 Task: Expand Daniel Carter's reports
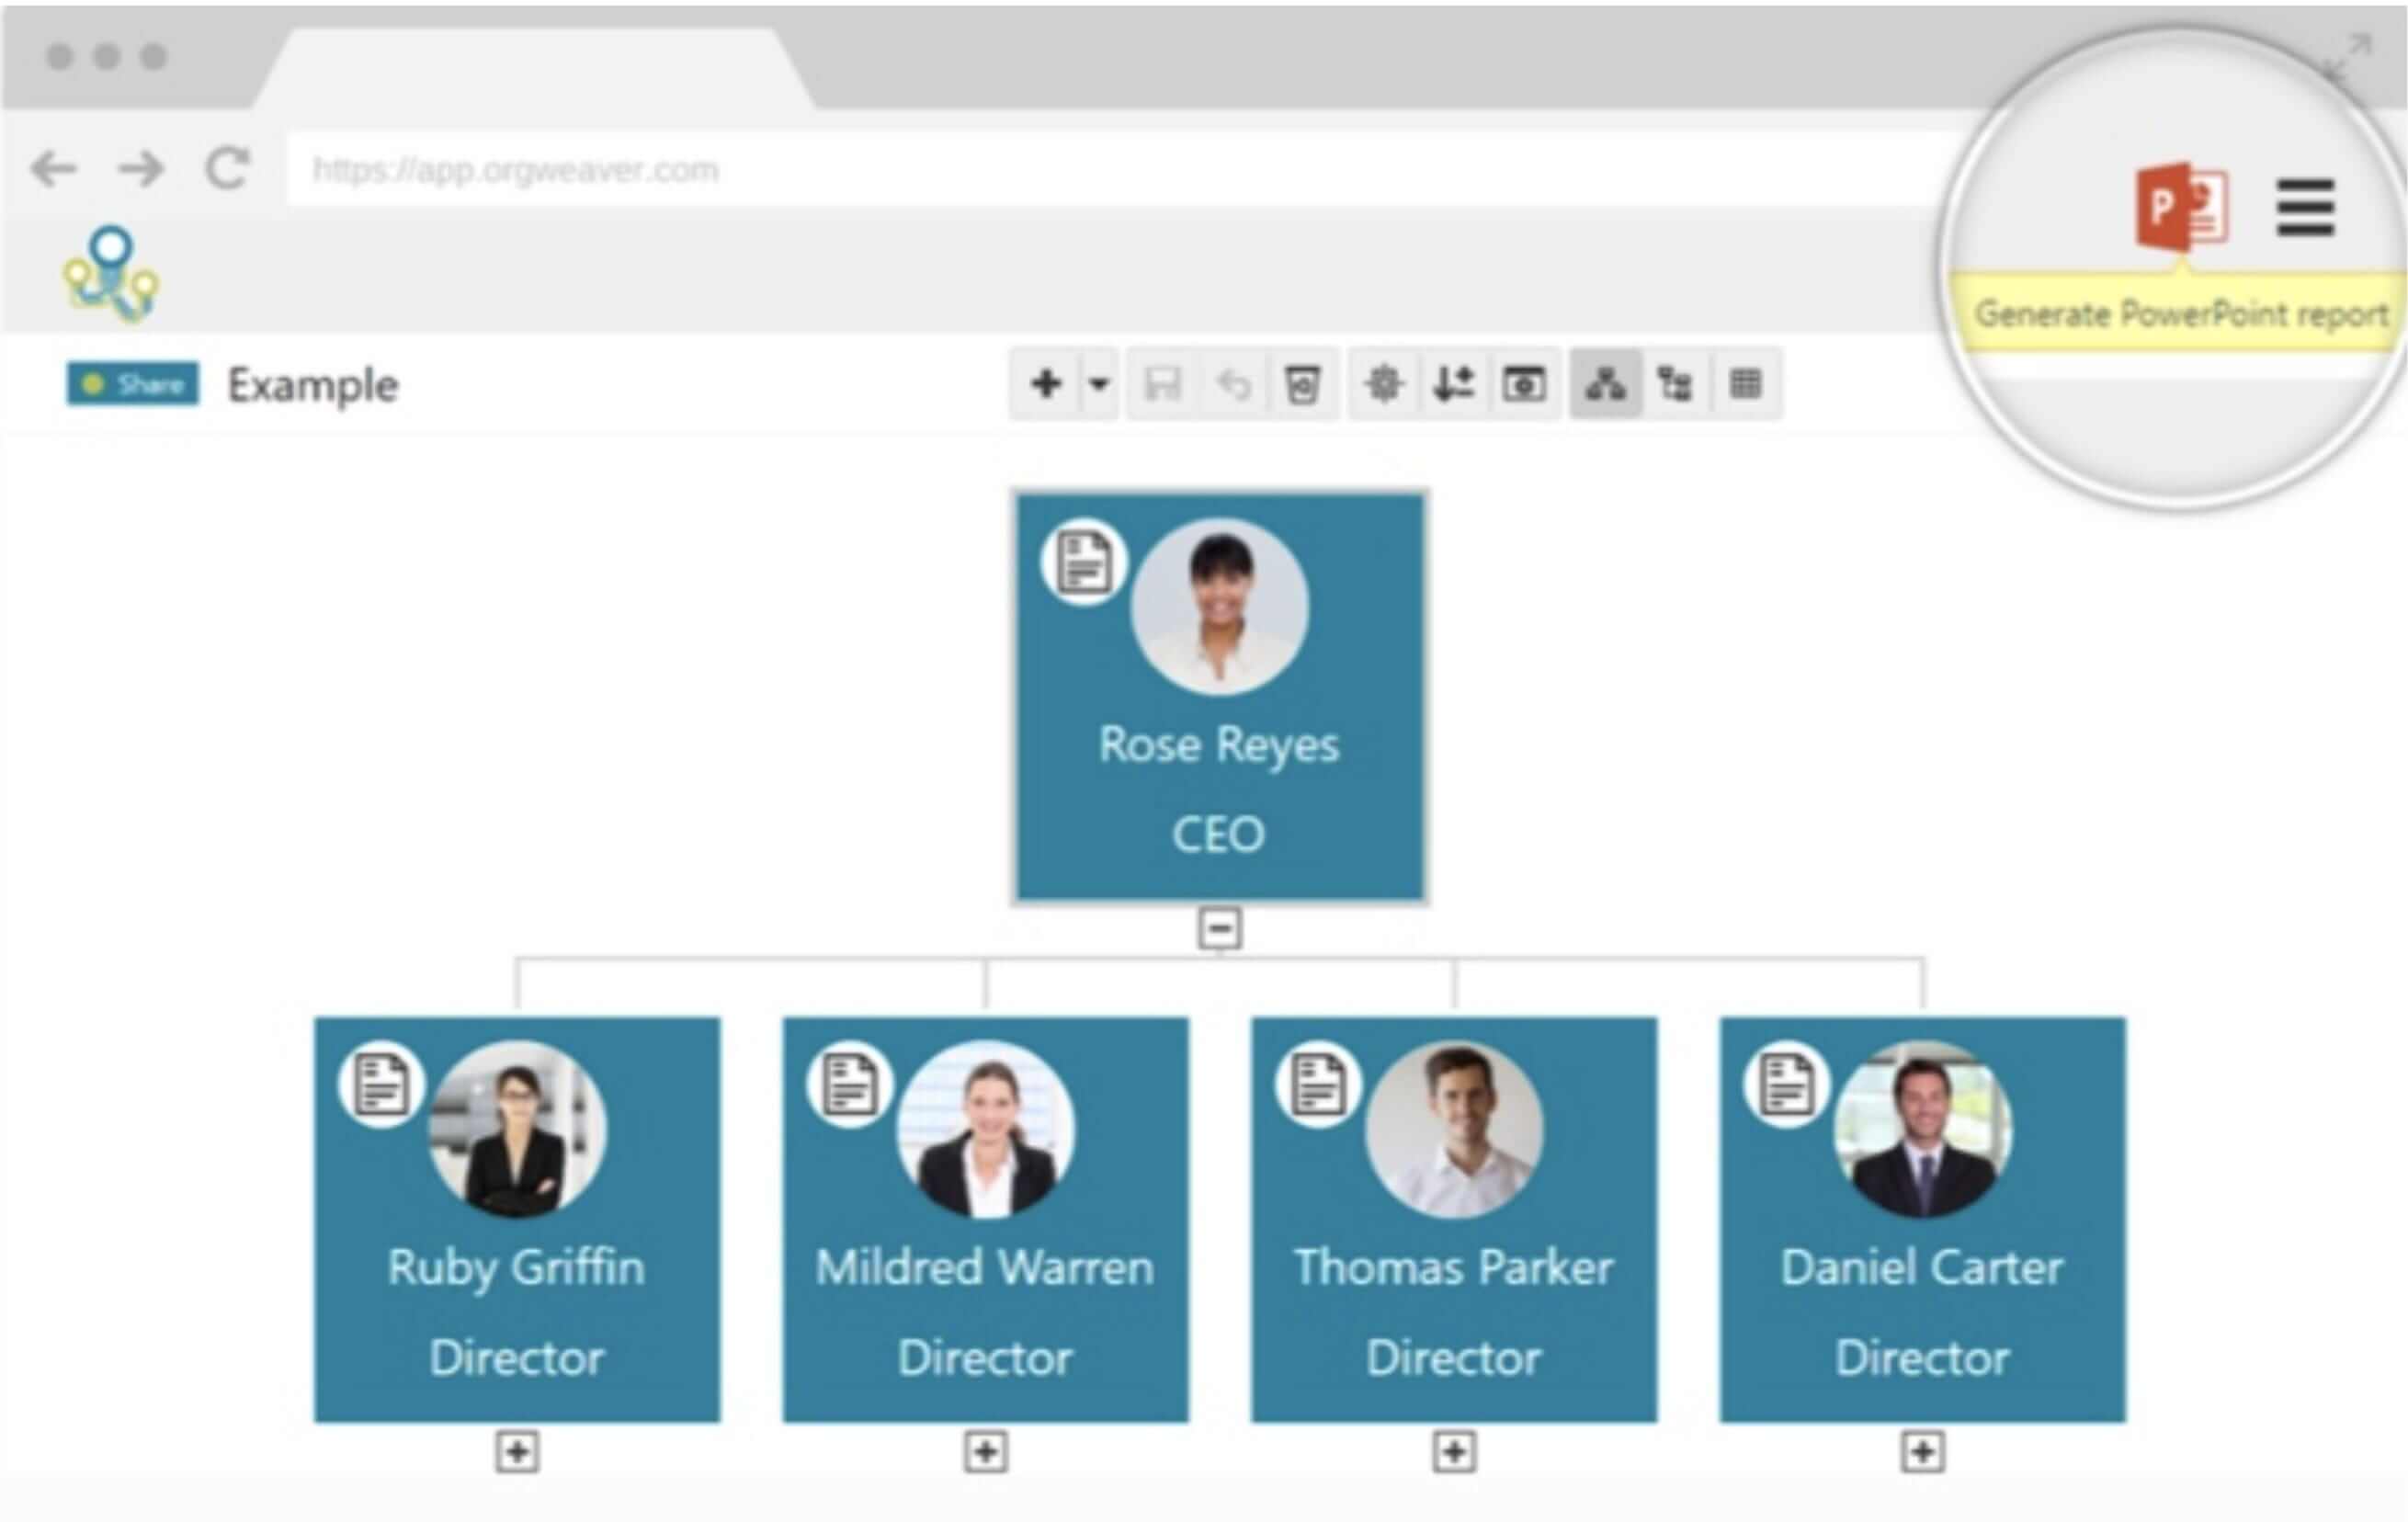click(x=1922, y=1452)
